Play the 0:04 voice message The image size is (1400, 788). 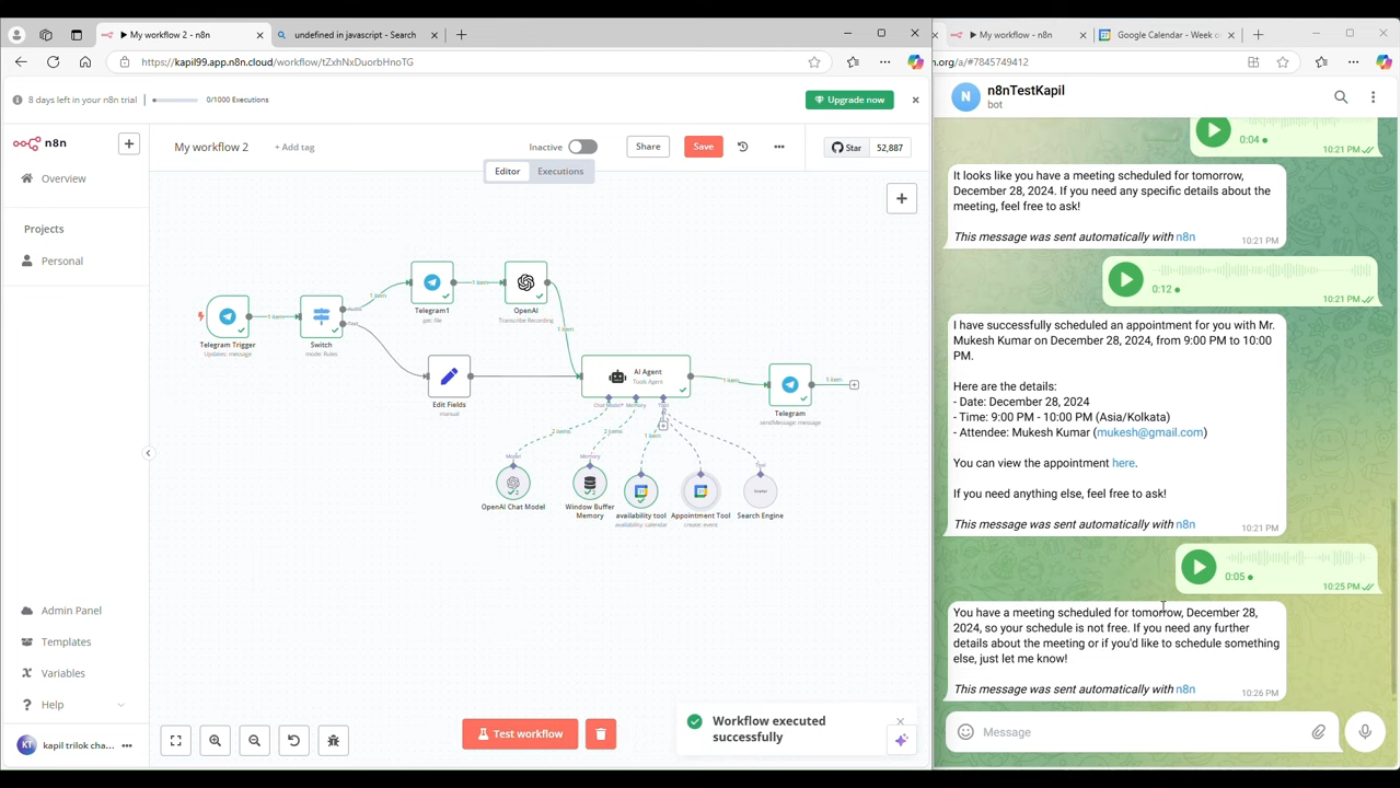(1213, 130)
